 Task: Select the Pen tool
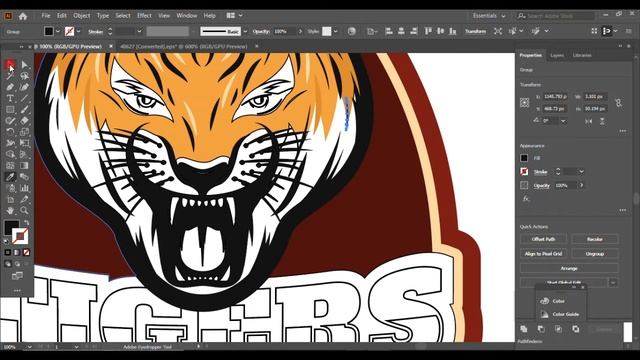10,87
